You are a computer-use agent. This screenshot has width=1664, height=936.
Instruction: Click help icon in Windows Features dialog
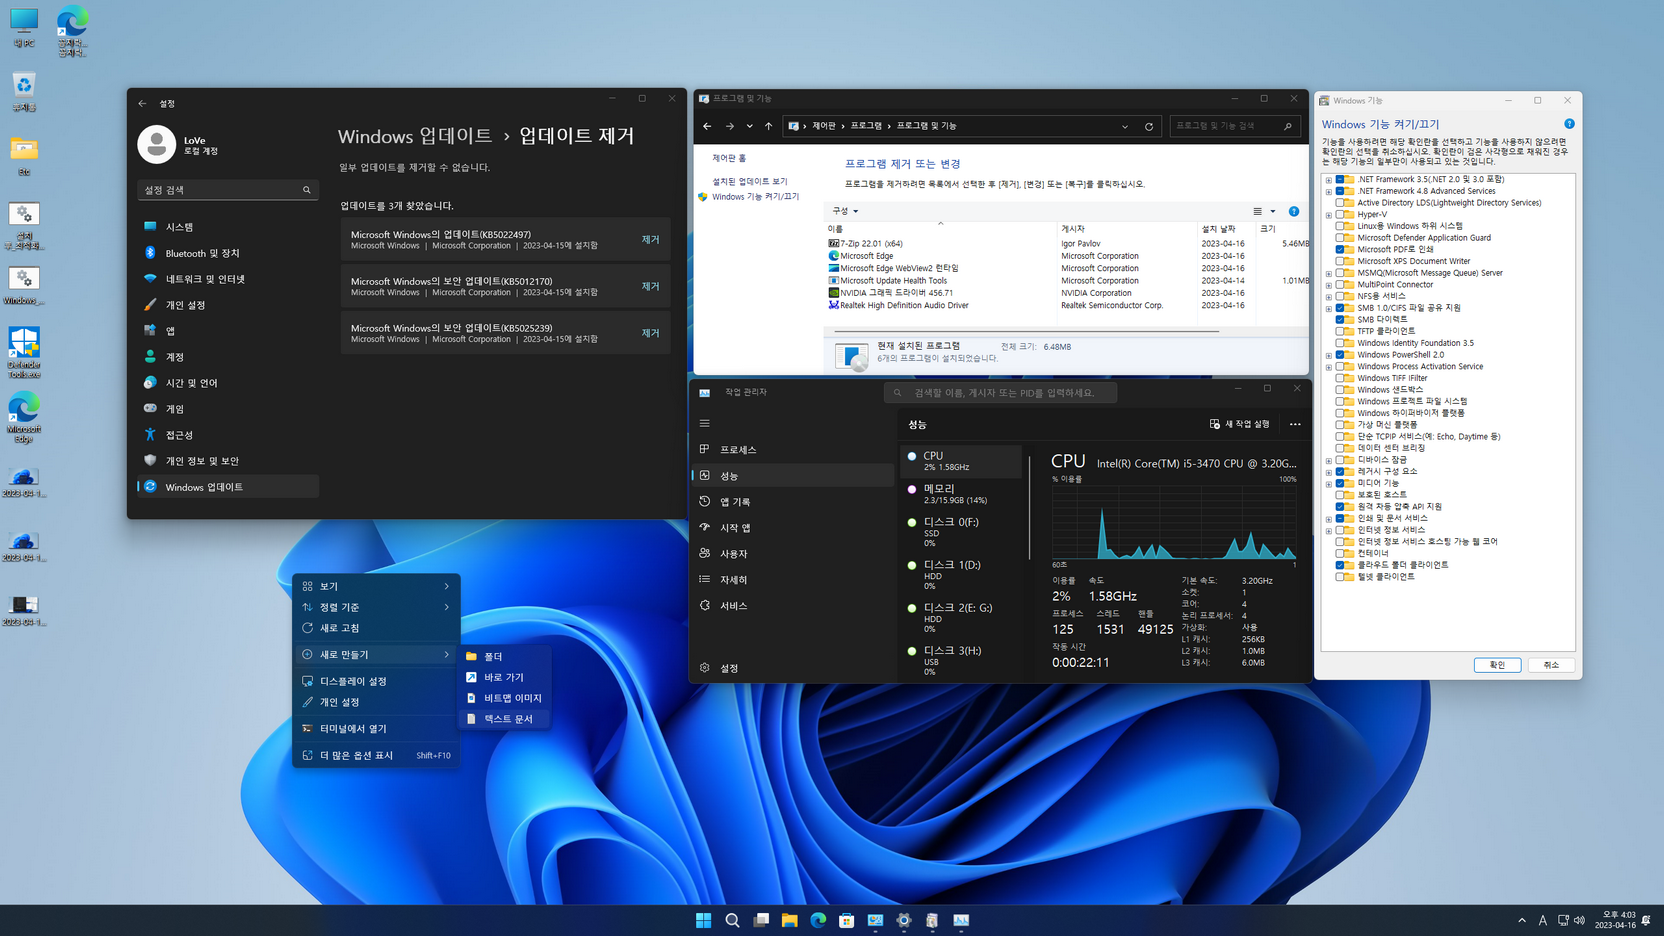pos(1569,124)
